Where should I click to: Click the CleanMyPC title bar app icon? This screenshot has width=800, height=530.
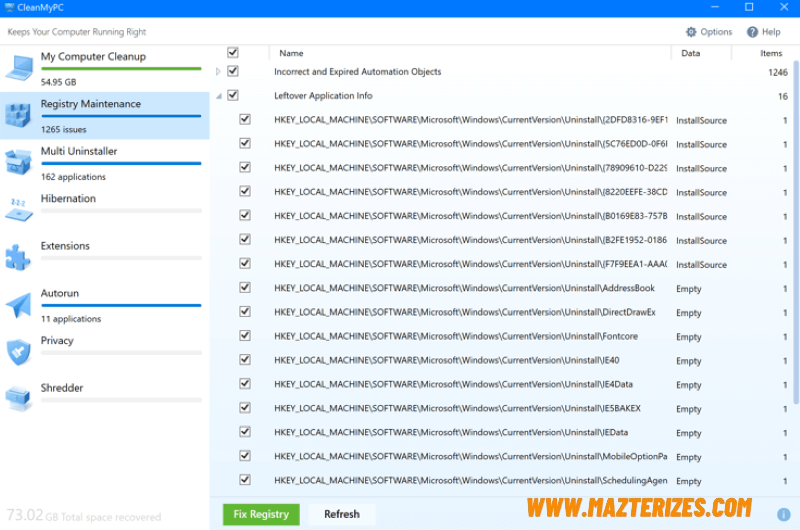tap(9, 7)
